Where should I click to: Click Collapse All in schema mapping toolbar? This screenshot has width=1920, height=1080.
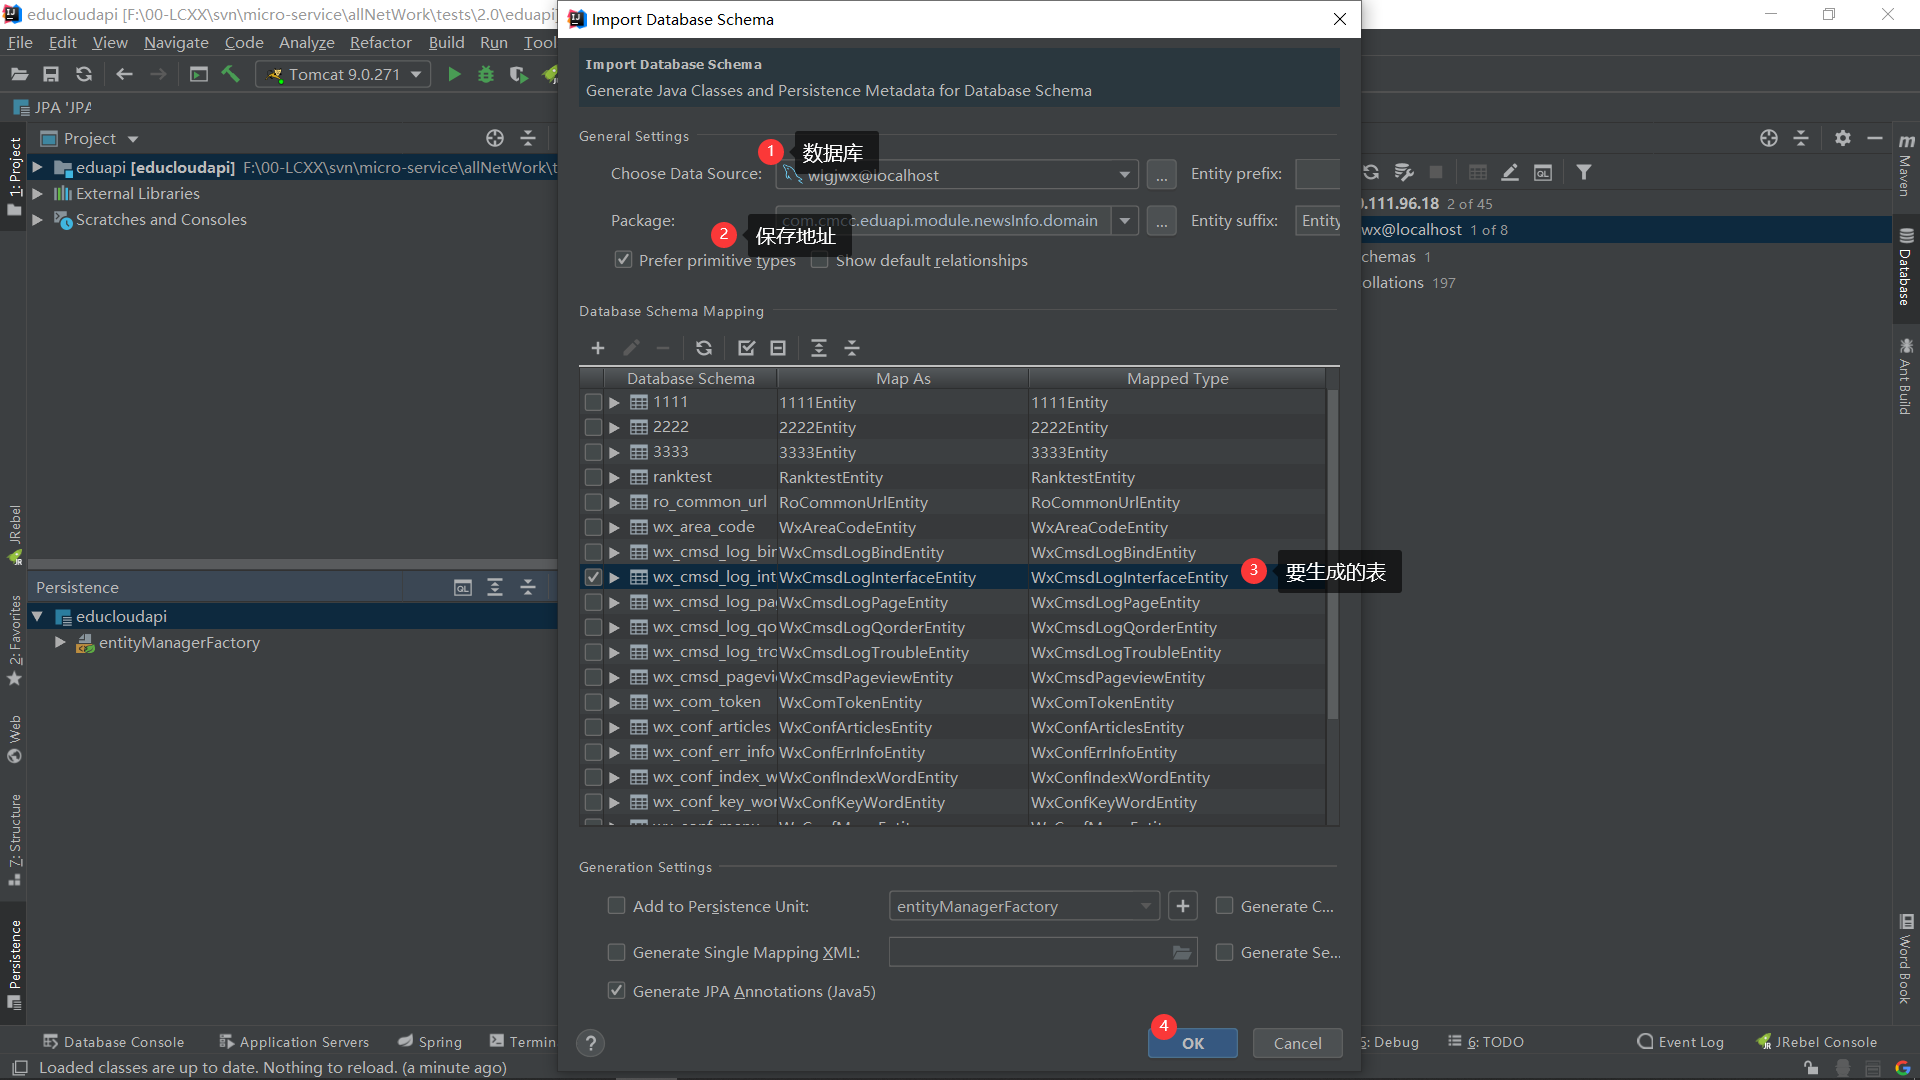click(x=852, y=348)
